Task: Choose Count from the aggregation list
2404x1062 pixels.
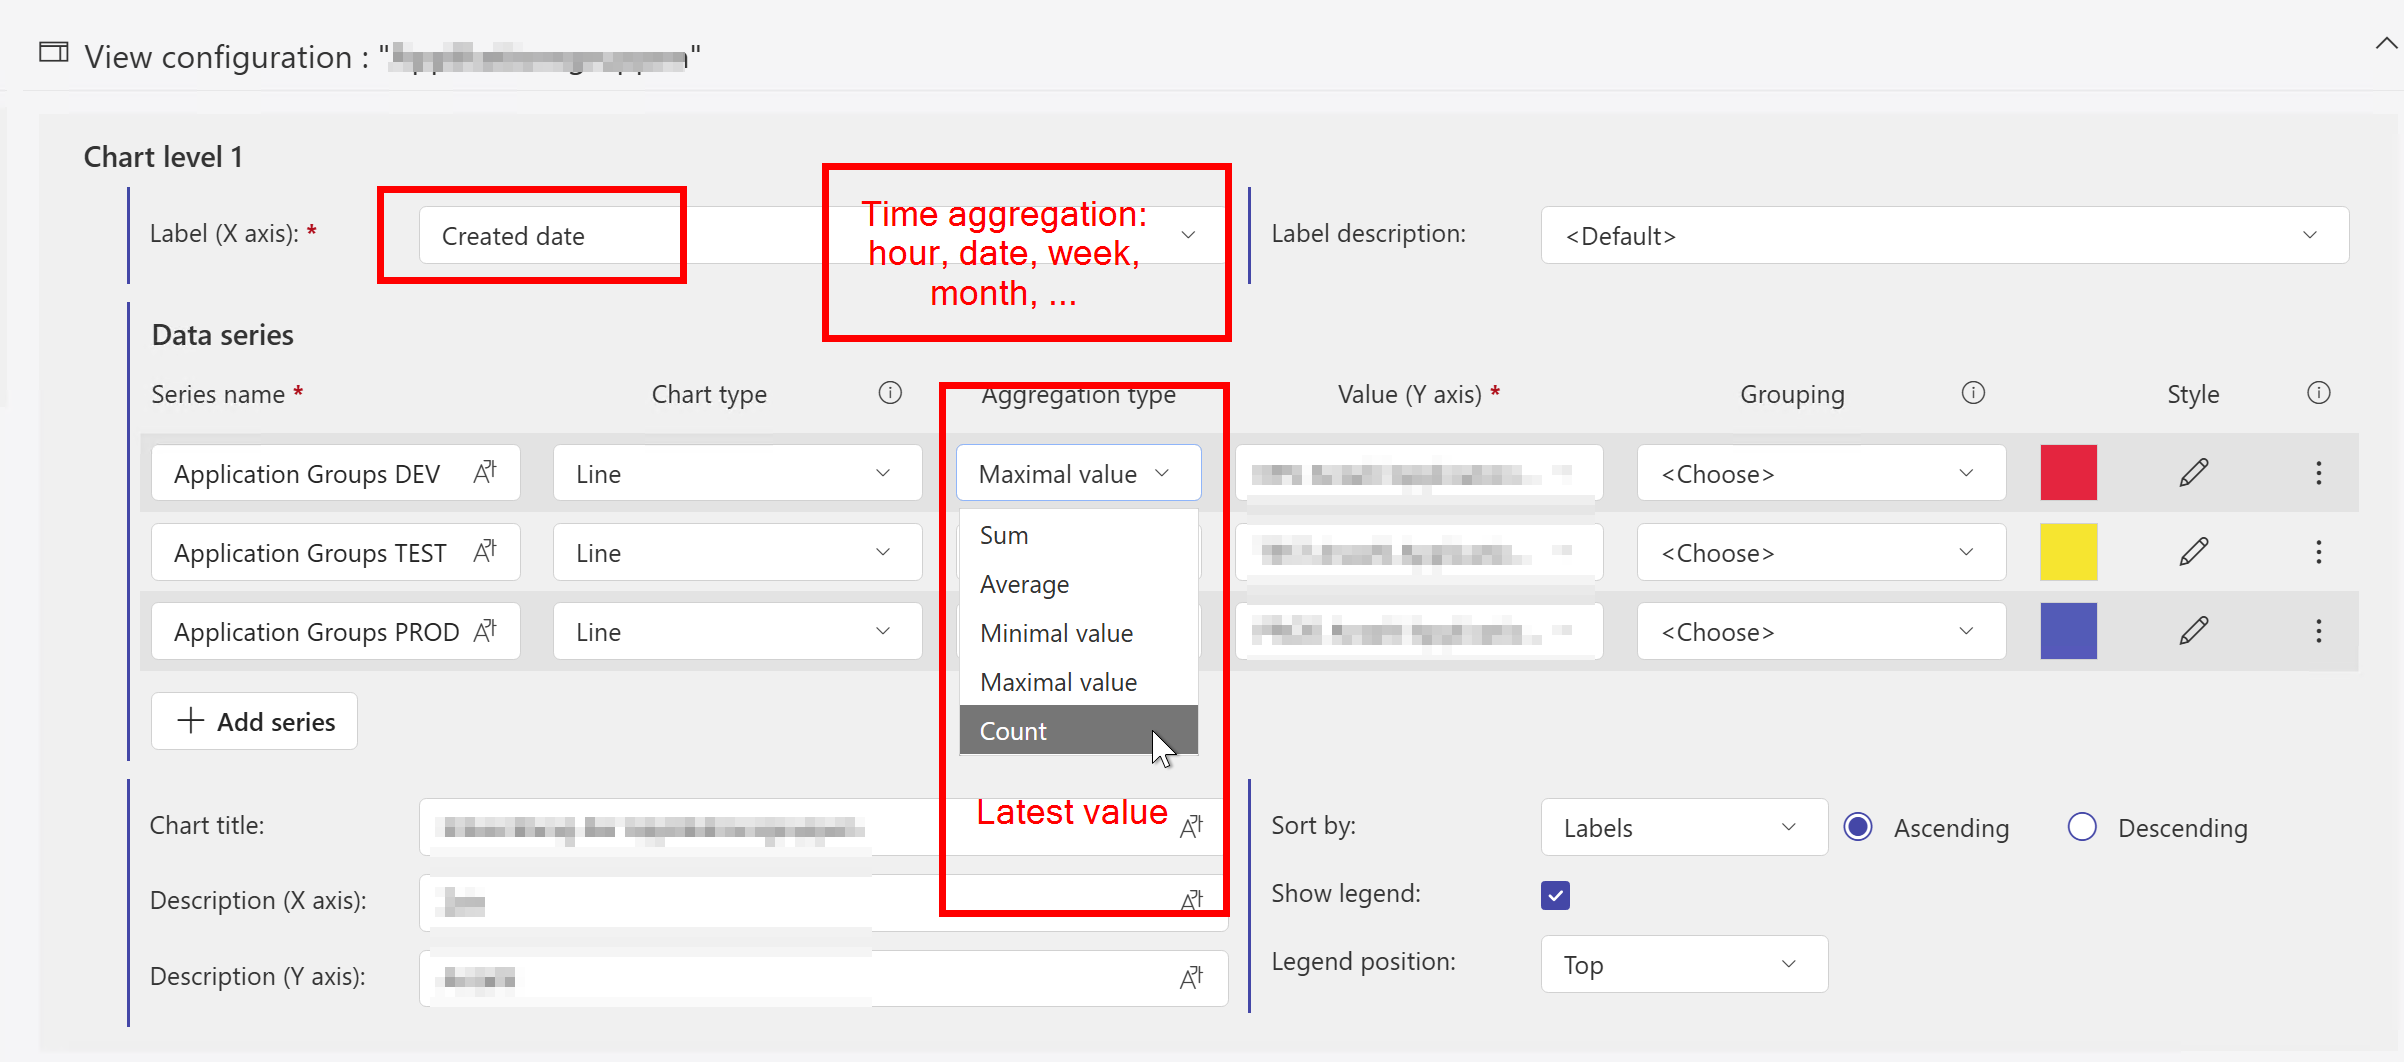Action: click(1013, 731)
